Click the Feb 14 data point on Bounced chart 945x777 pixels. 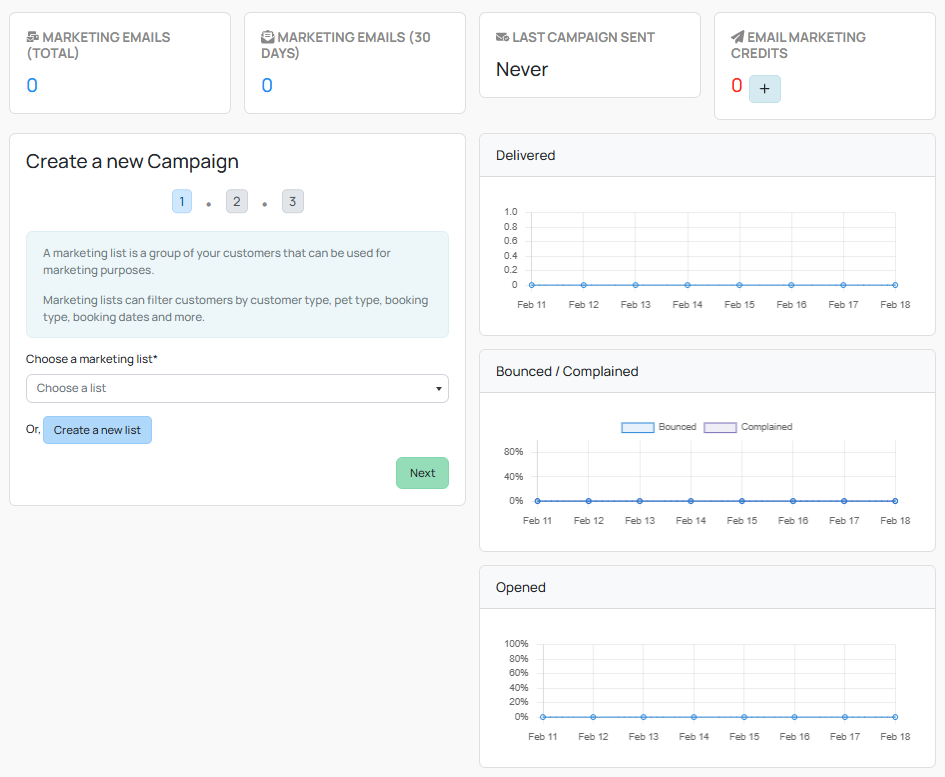(x=691, y=501)
